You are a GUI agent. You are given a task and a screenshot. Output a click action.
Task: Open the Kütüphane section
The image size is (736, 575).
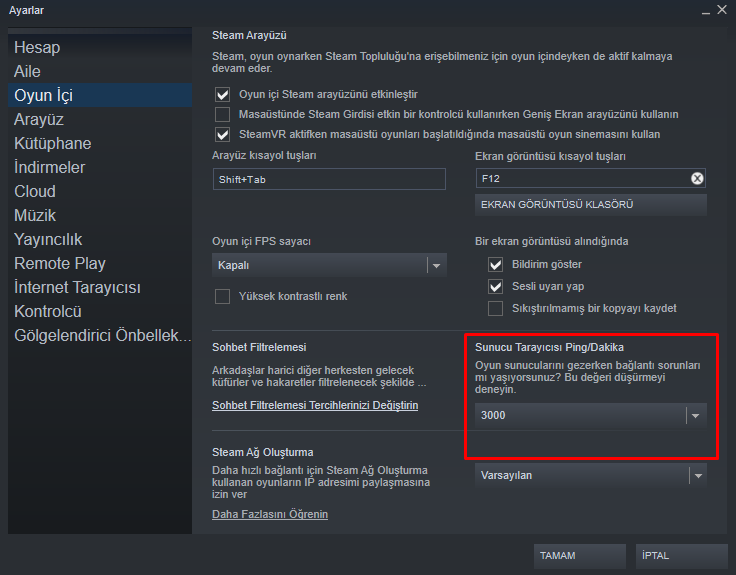click(100, 143)
